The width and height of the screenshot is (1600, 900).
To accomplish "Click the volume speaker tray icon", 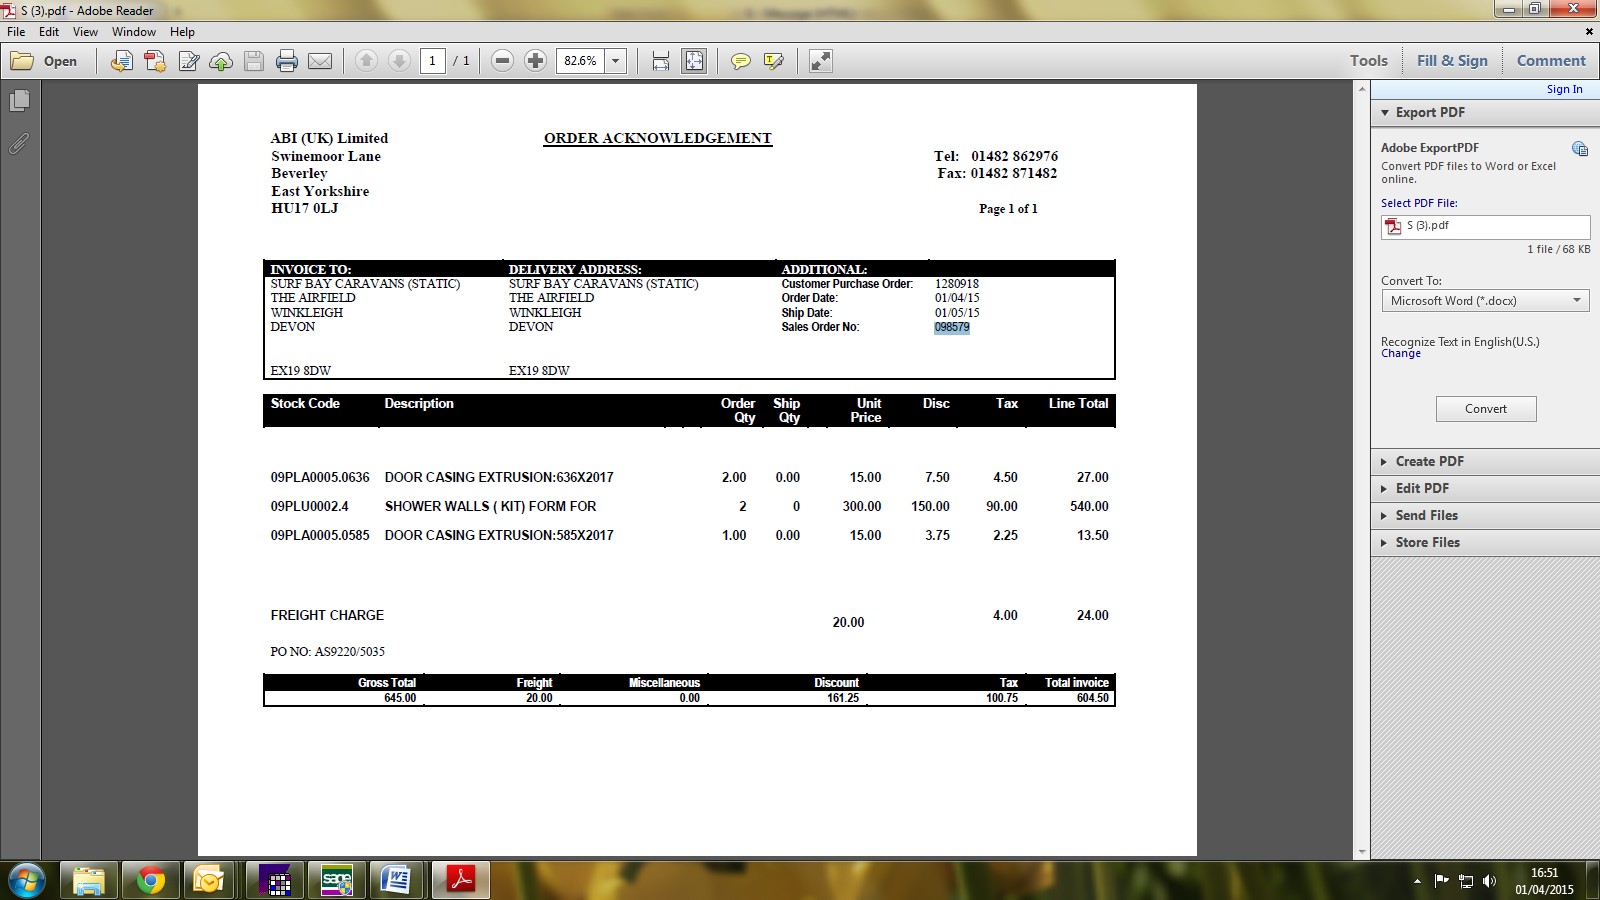I will 1489,881.
